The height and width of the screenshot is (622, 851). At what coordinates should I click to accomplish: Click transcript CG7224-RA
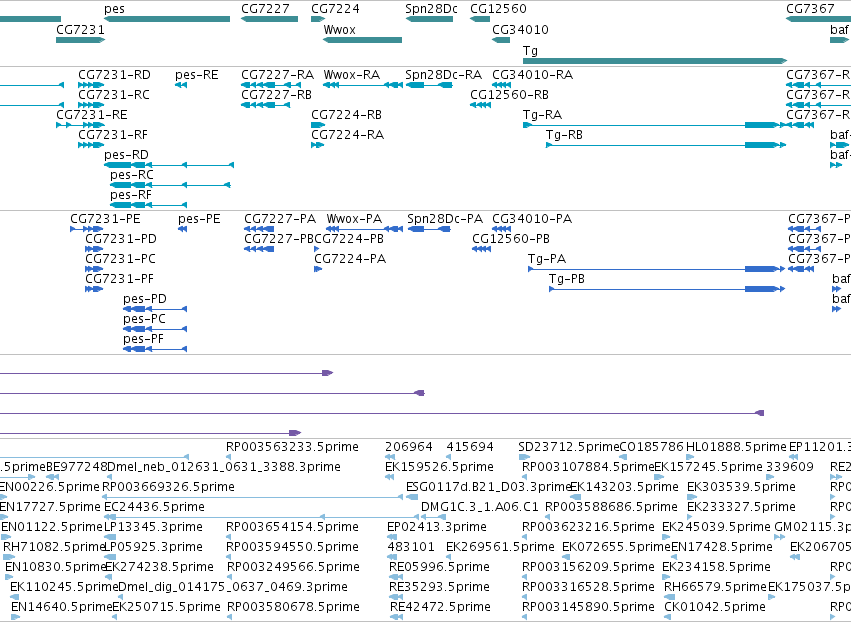click(x=347, y=135)
